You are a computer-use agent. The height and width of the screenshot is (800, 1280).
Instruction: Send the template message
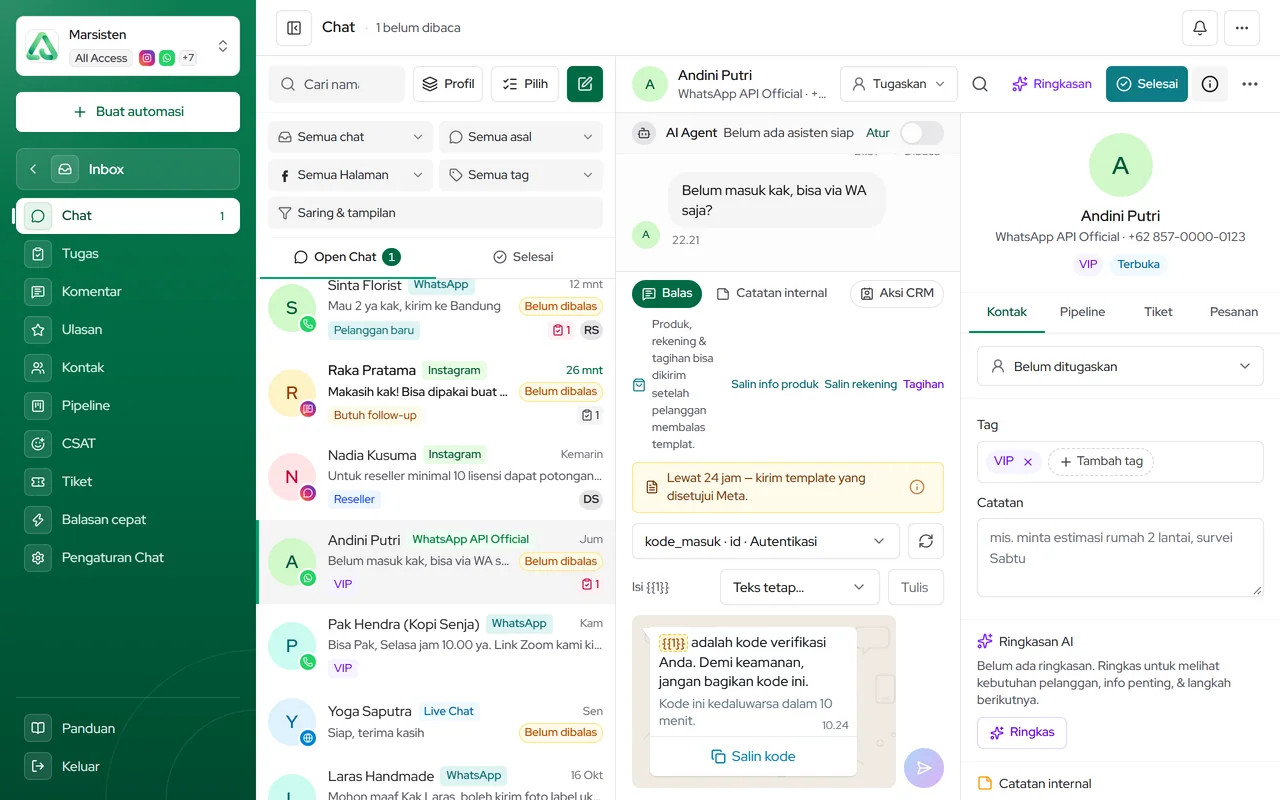923,768
